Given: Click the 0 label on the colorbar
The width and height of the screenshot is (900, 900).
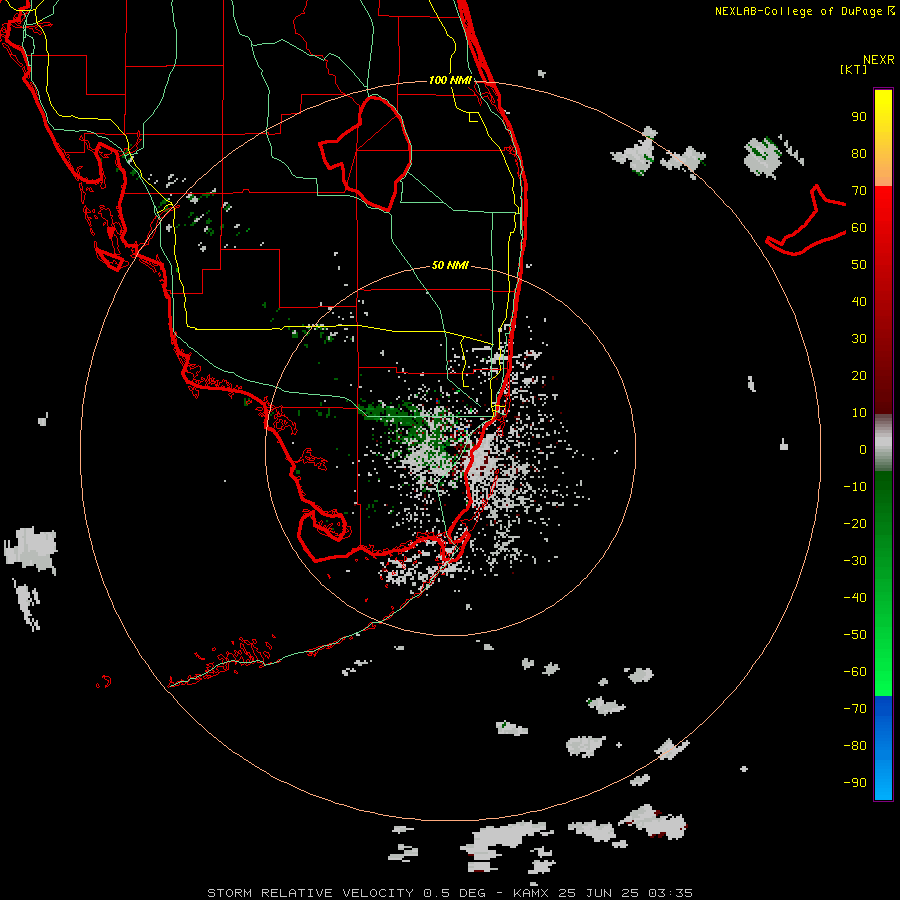Looking at the screenshot, I should (x=863, y=449).
